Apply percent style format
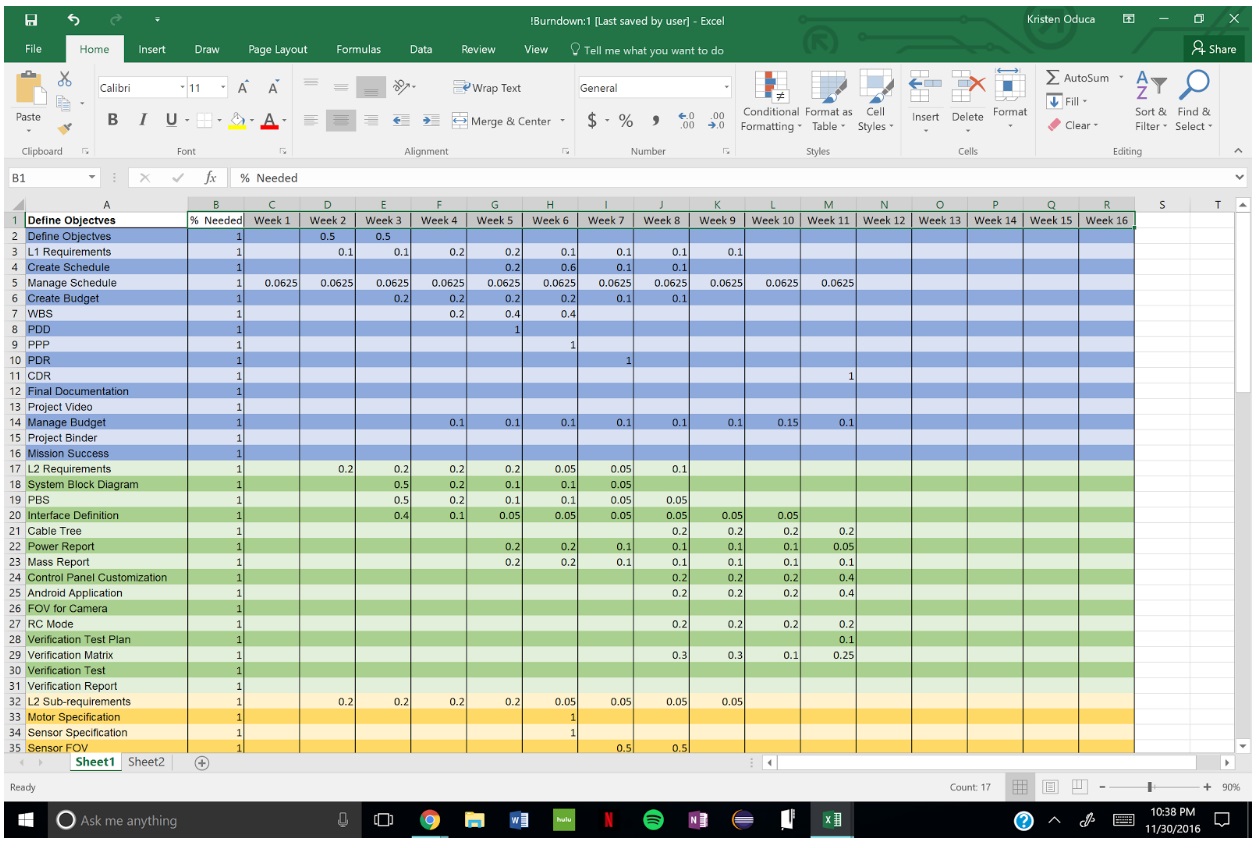 coord(626,120)
